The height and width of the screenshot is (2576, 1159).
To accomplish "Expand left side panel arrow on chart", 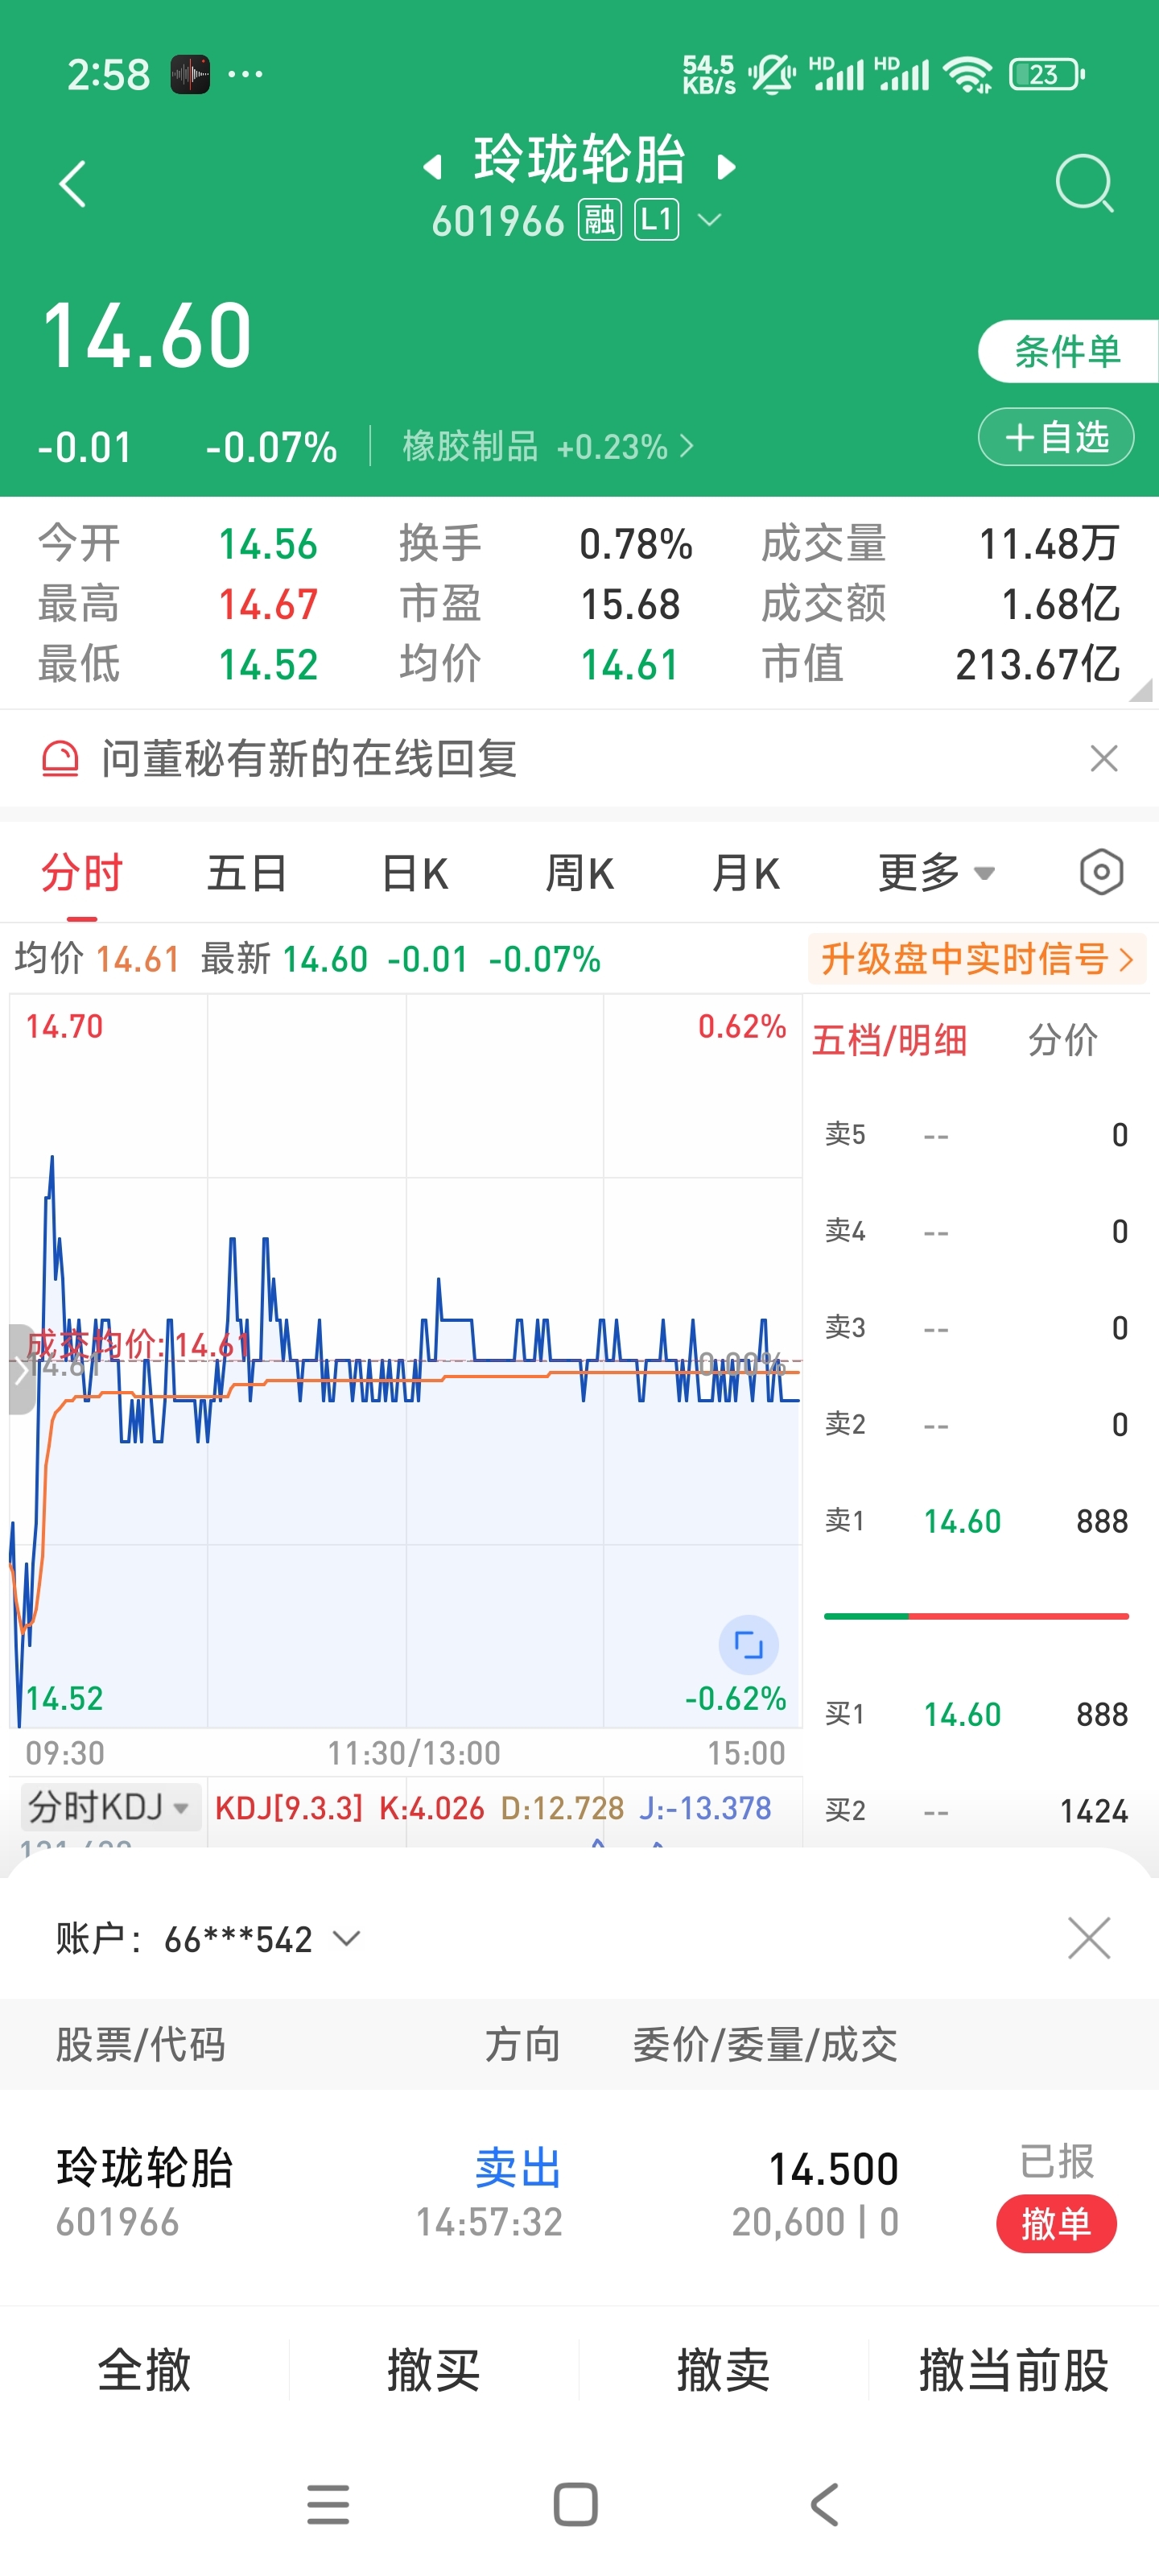I will tap(22, 1369).
